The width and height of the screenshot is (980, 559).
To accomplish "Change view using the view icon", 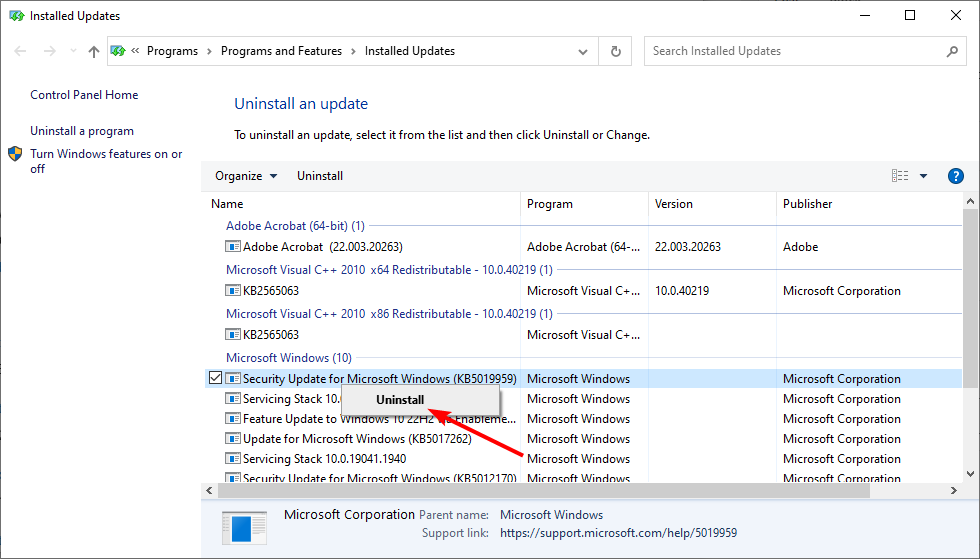I will pyautogui.click(x=900, y=176).
